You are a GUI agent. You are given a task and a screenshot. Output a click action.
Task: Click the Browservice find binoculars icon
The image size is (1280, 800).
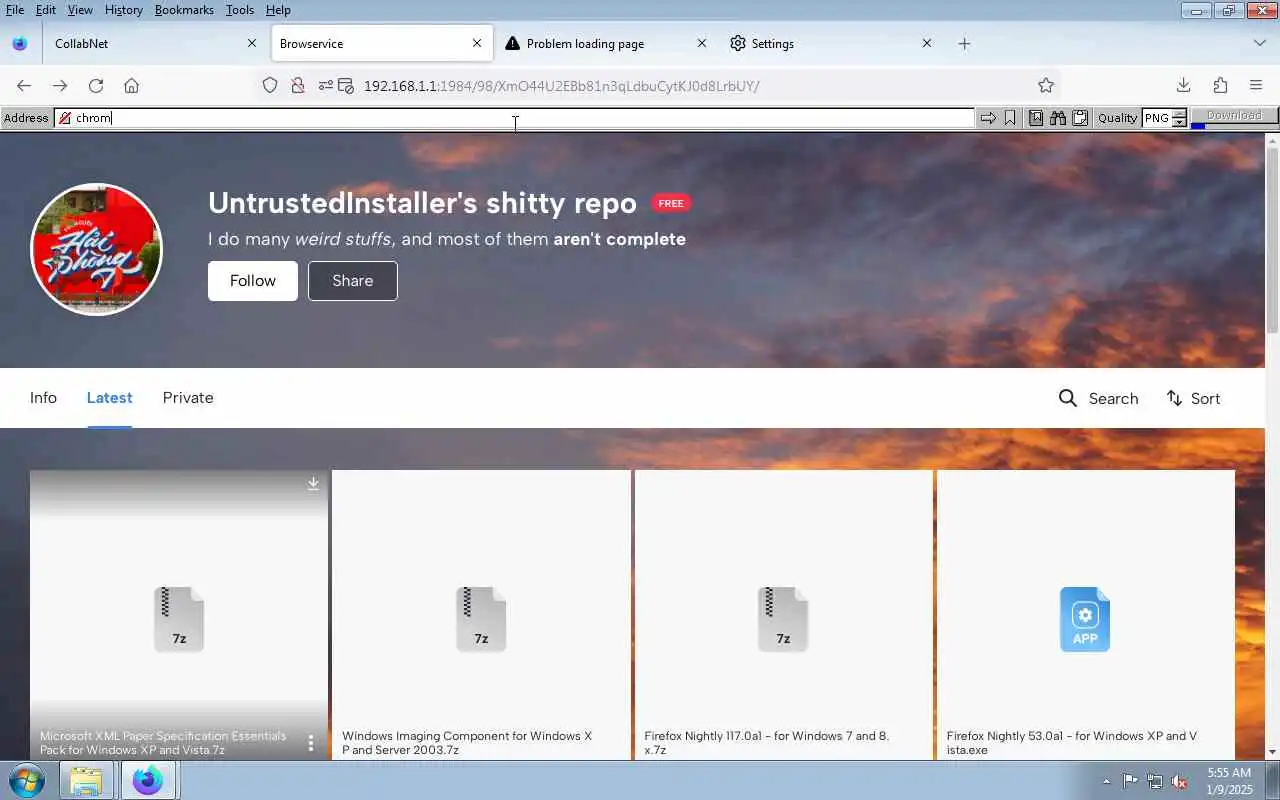[1058, 118]
